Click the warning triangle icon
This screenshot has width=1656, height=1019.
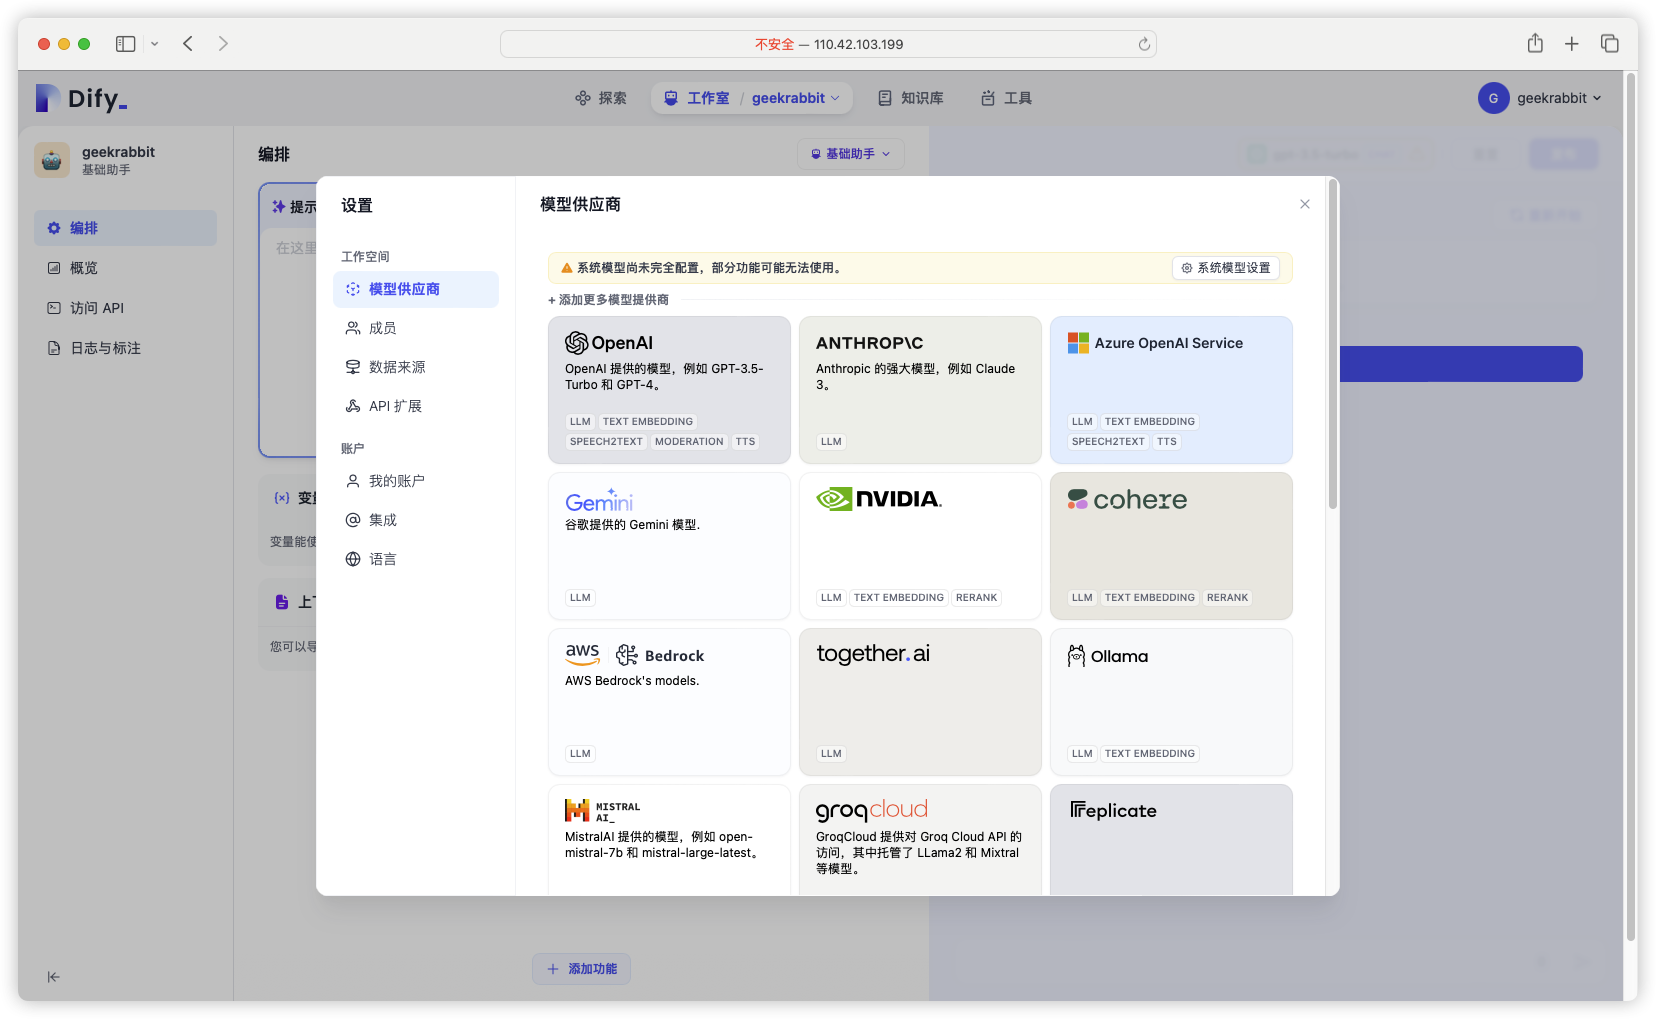click(x=566, y=268)
